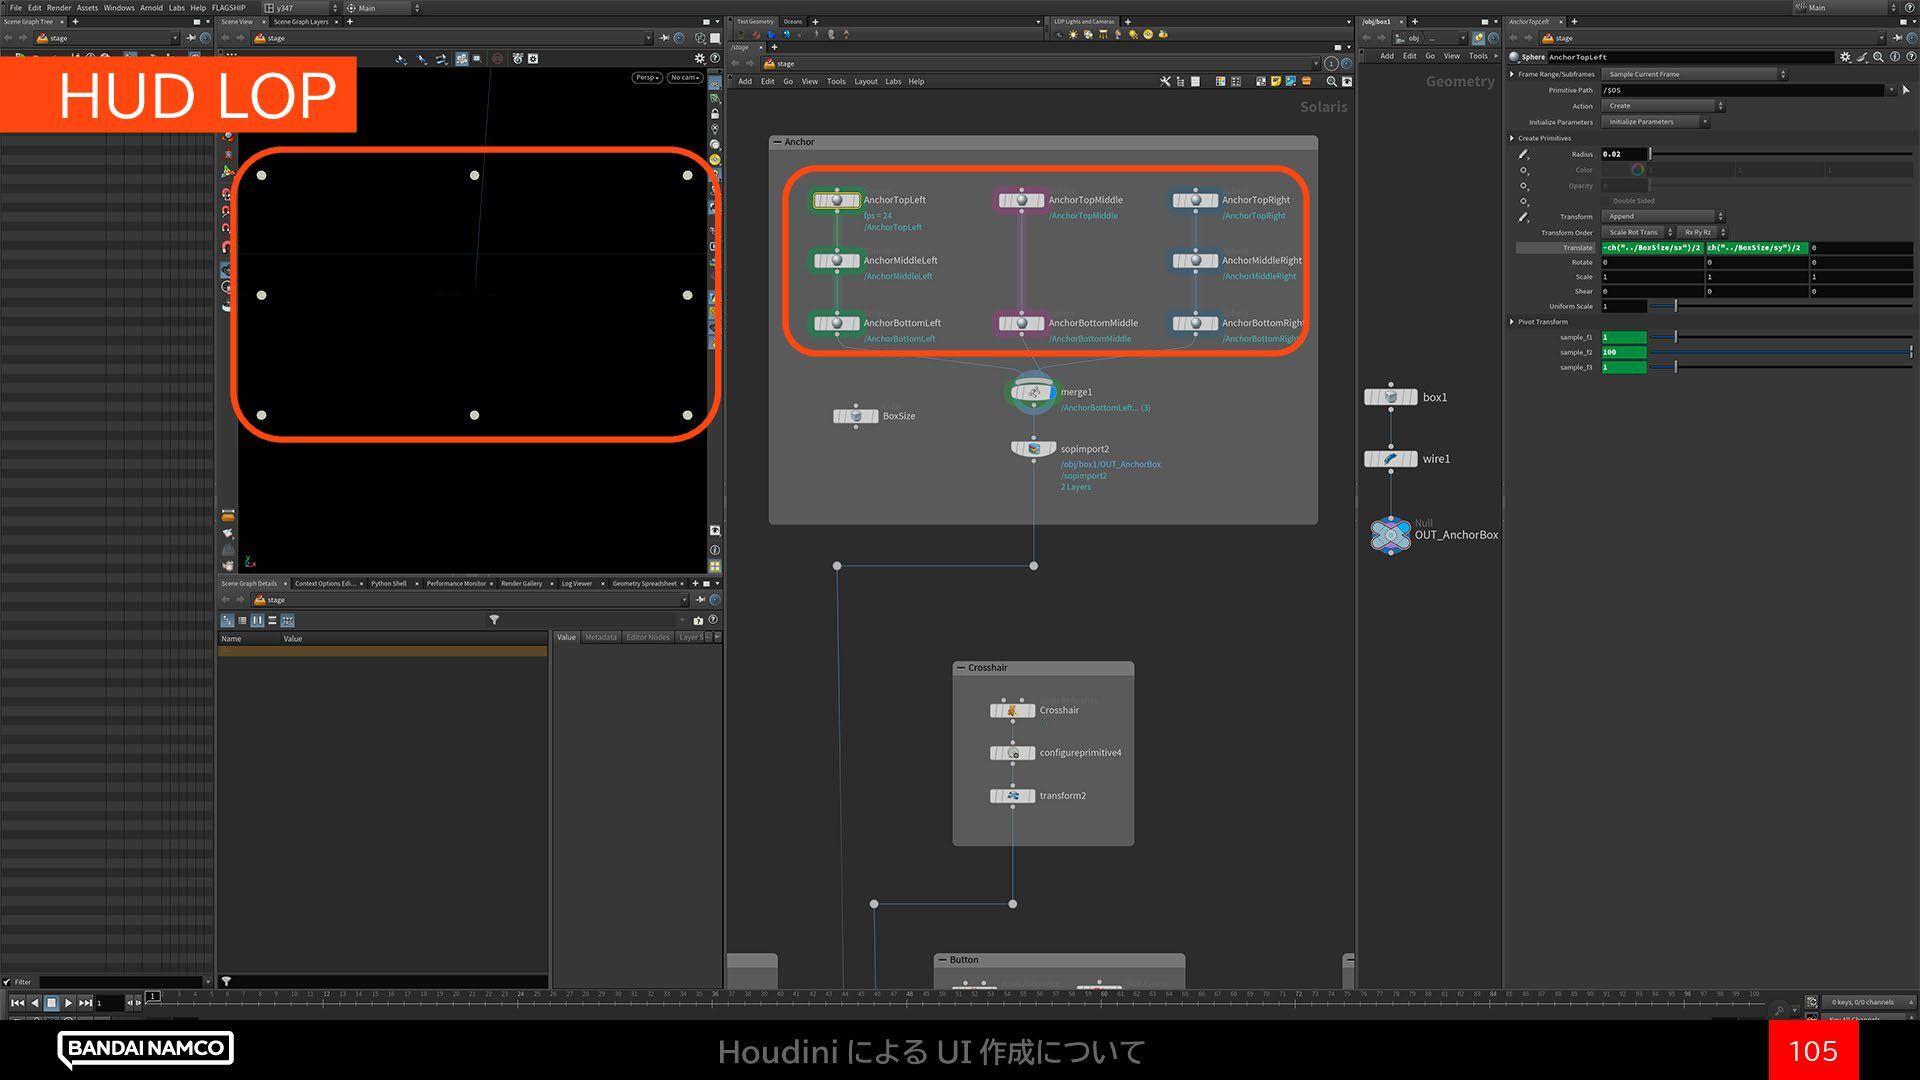Click the AnchorTopLeft sphere node icon
The height and width of the screenshot is (1080, 1920).
pyautogui.click(x=836, y=200)
